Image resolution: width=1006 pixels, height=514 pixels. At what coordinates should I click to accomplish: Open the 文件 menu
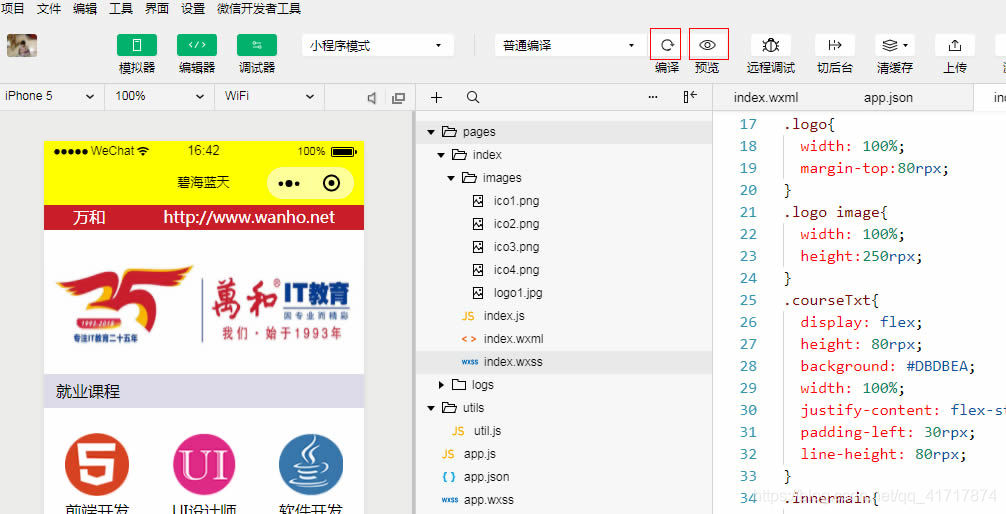pos(49,8)
